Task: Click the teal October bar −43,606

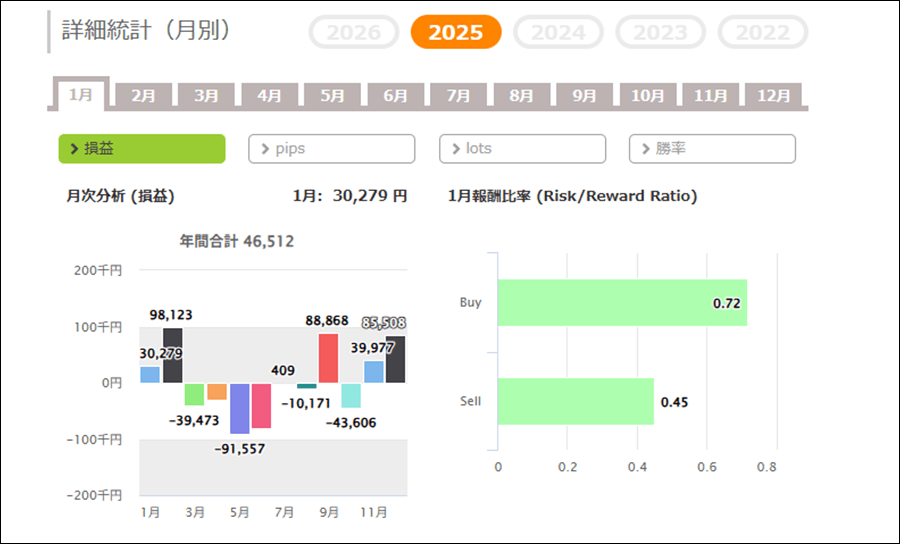Action: coord(351,394)
